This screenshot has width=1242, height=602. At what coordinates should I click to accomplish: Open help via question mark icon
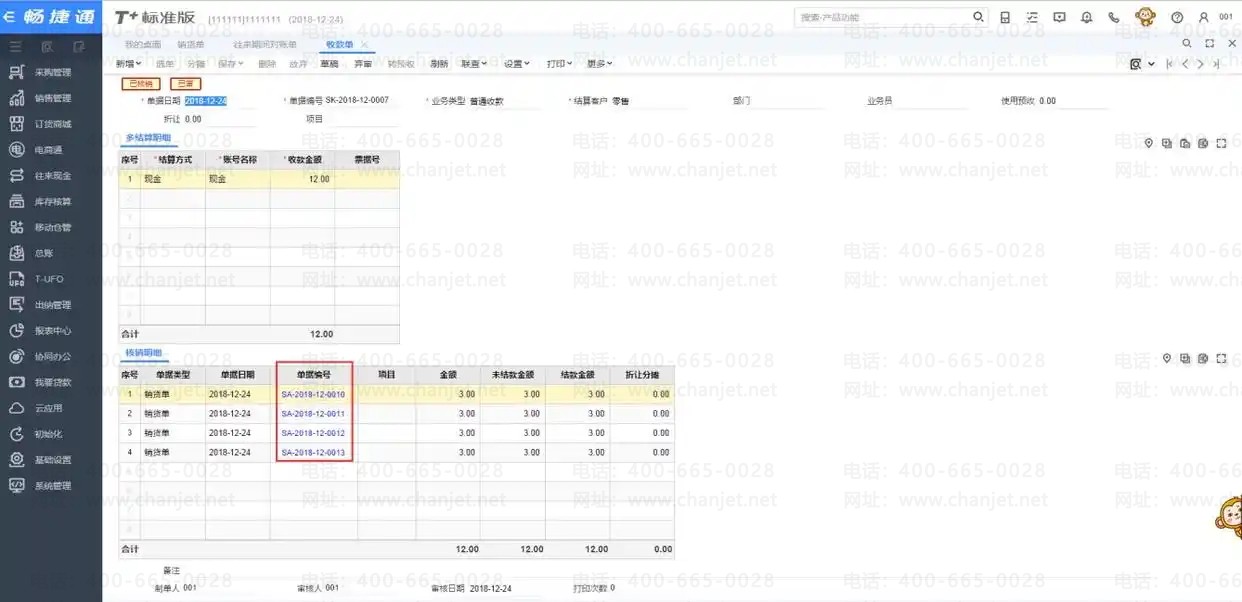coord(1177,17)
